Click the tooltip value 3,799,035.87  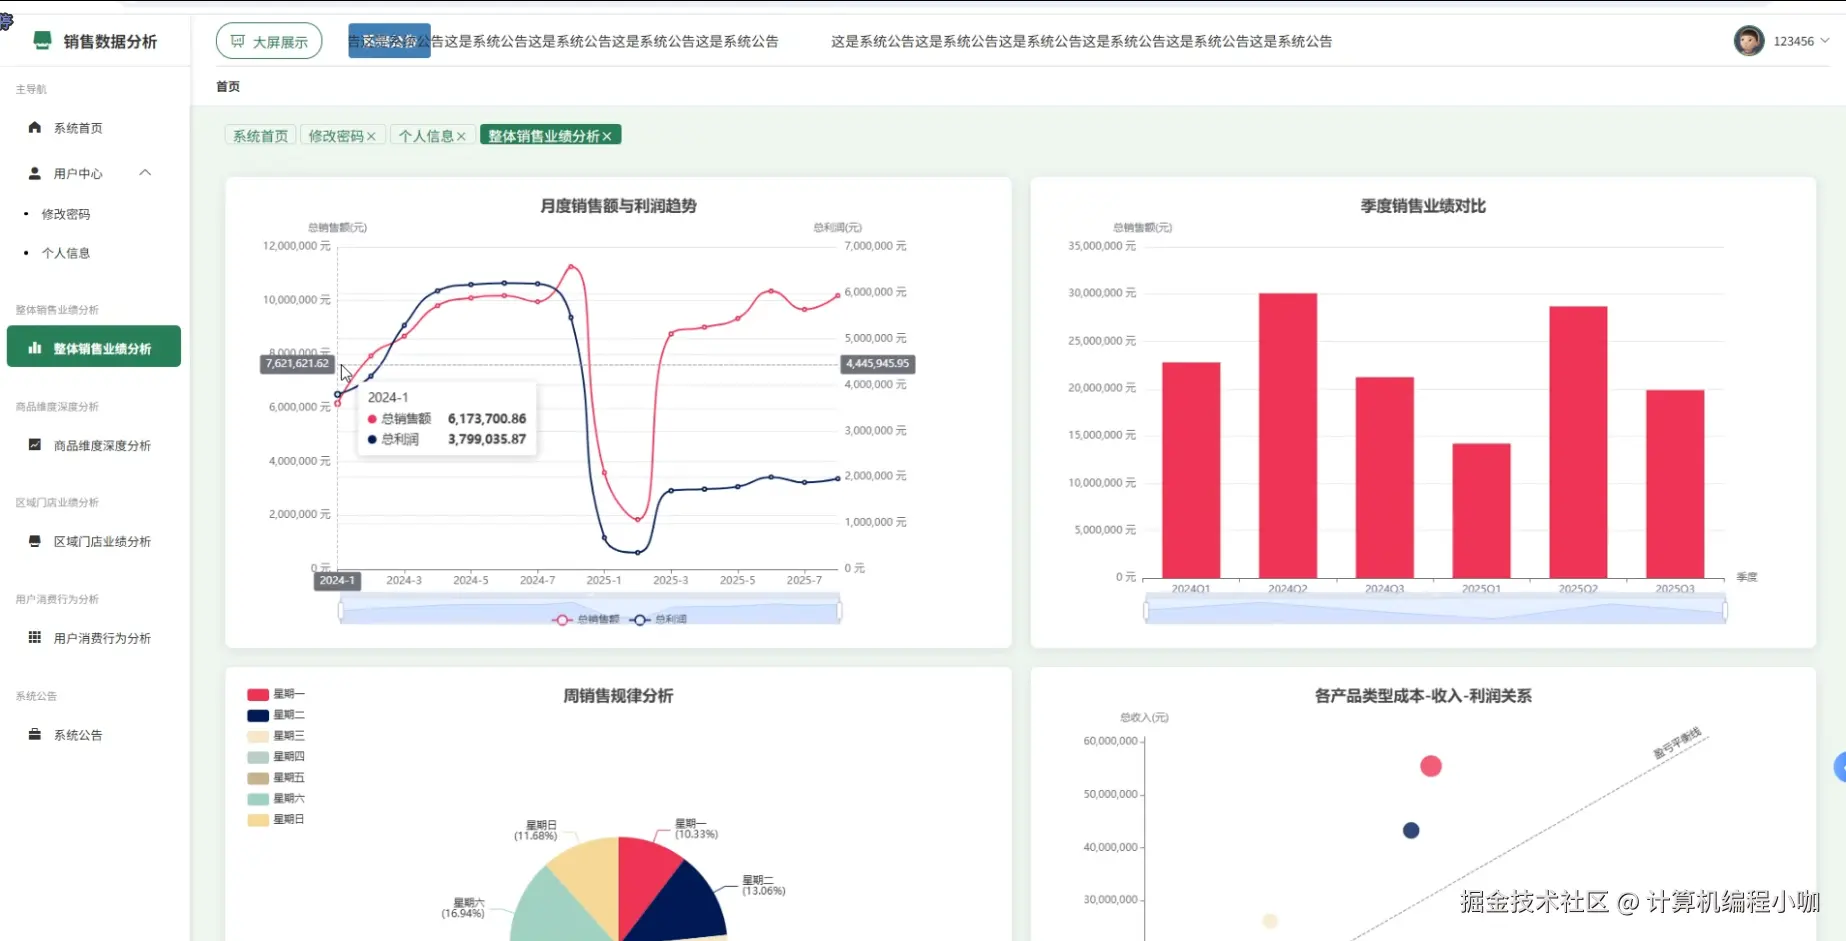[487, 439]
